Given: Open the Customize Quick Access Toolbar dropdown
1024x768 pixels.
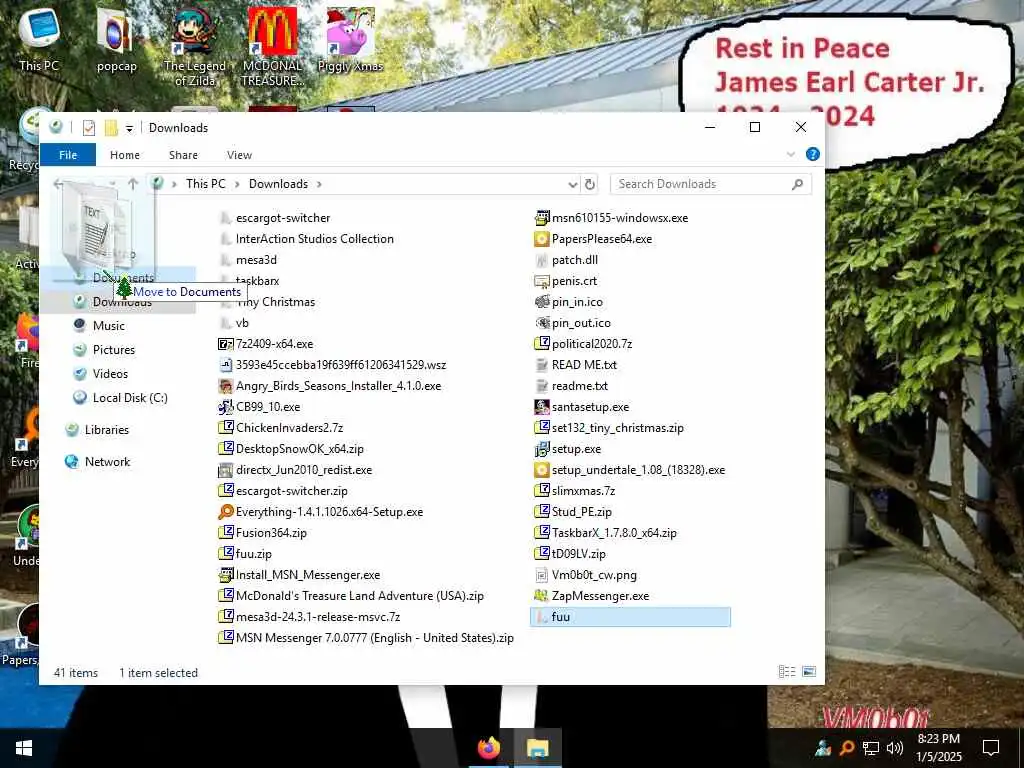Looking at the screenshot, I should pyautogui.click(x=129, y=128).
